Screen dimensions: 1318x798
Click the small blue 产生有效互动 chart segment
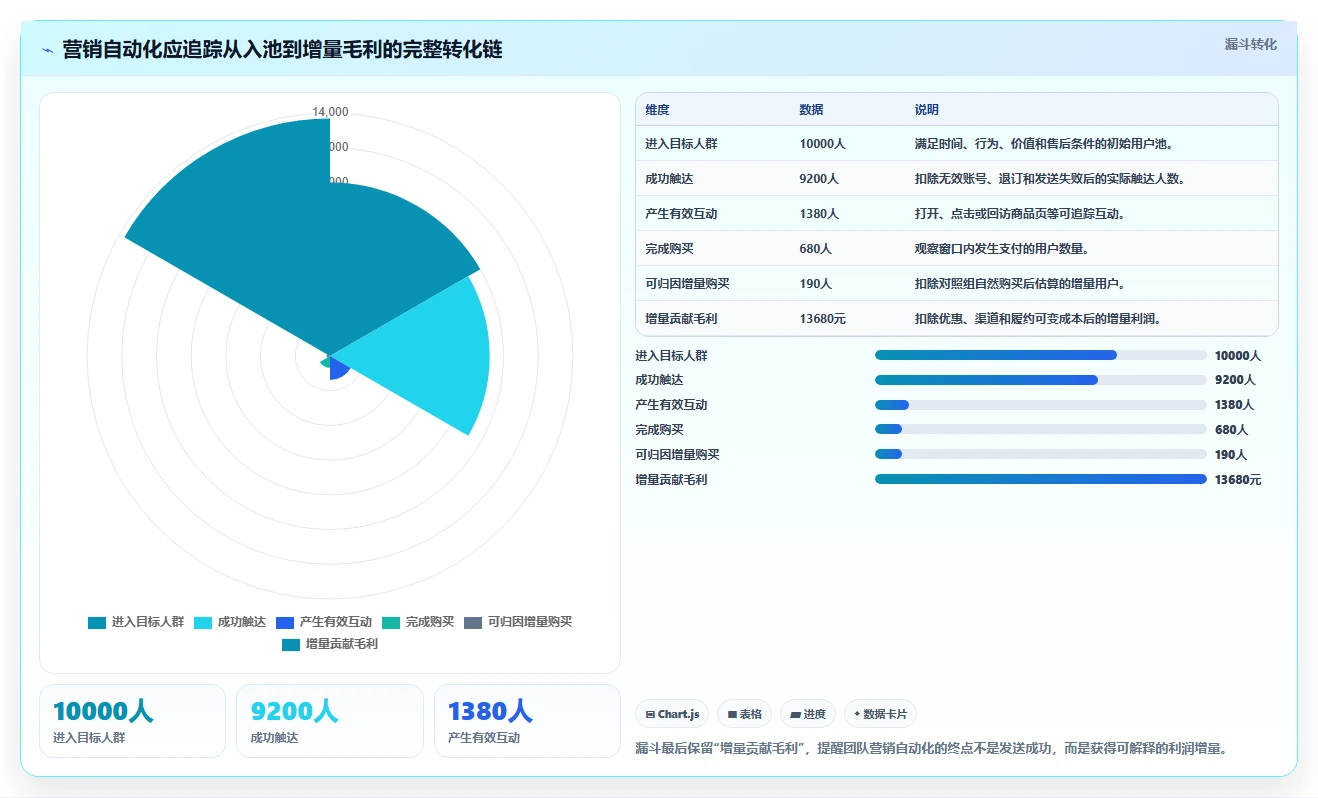(x=338, y=366)
